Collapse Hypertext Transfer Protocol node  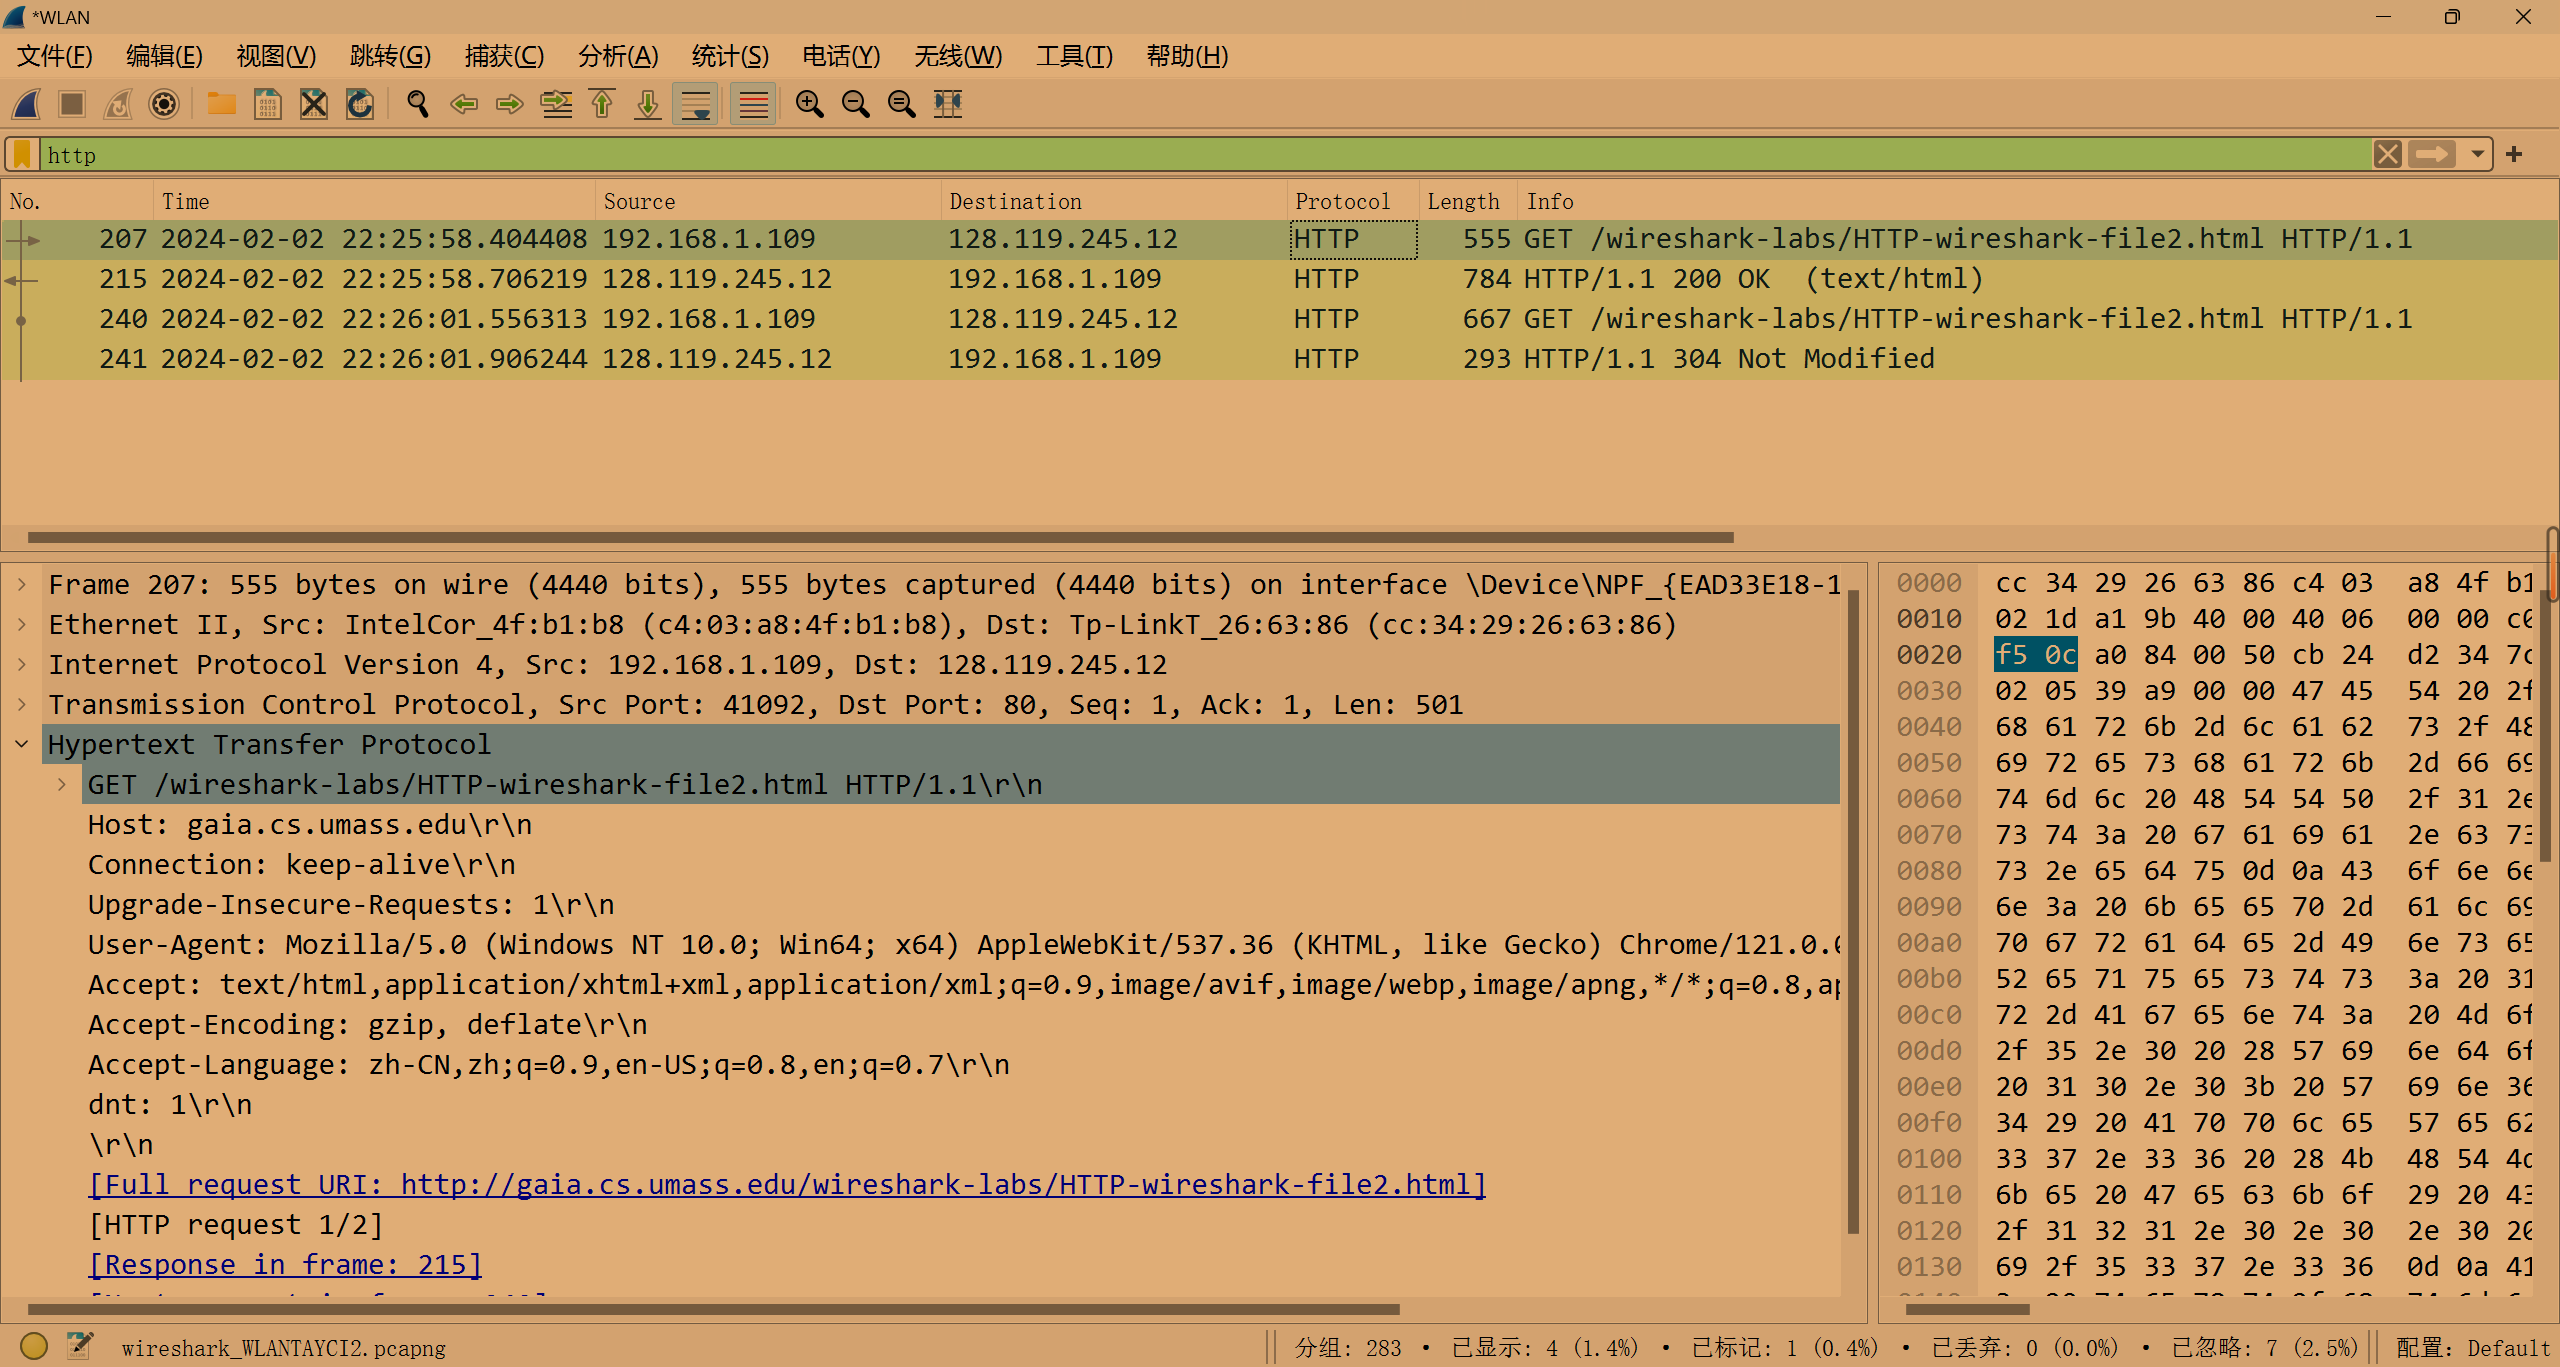click(22, 745)
